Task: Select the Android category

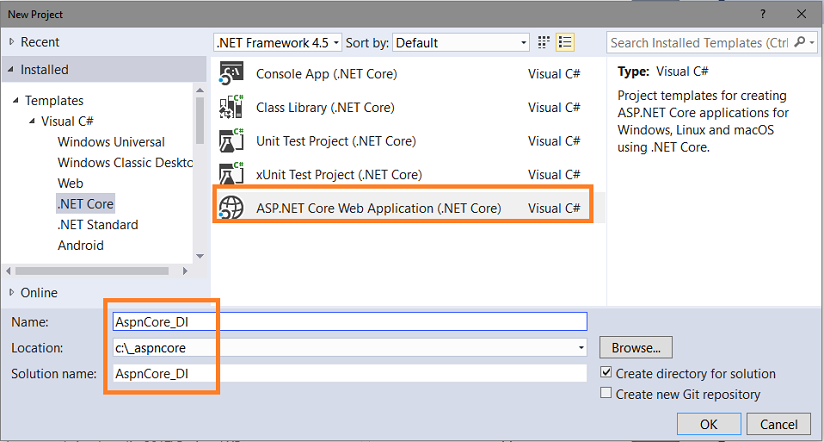Action: click(x=80, y=245)
